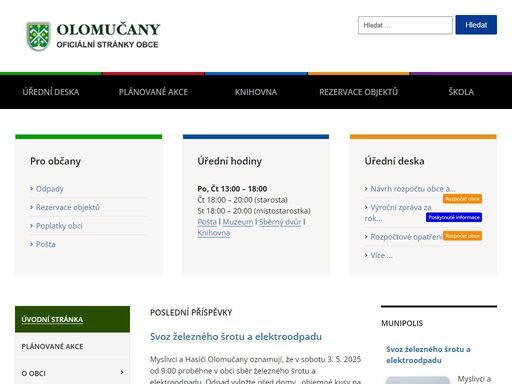512x384 pixels.
Task: Click the chevron bullet before Odpady
Action: click(x=32, y=189)
